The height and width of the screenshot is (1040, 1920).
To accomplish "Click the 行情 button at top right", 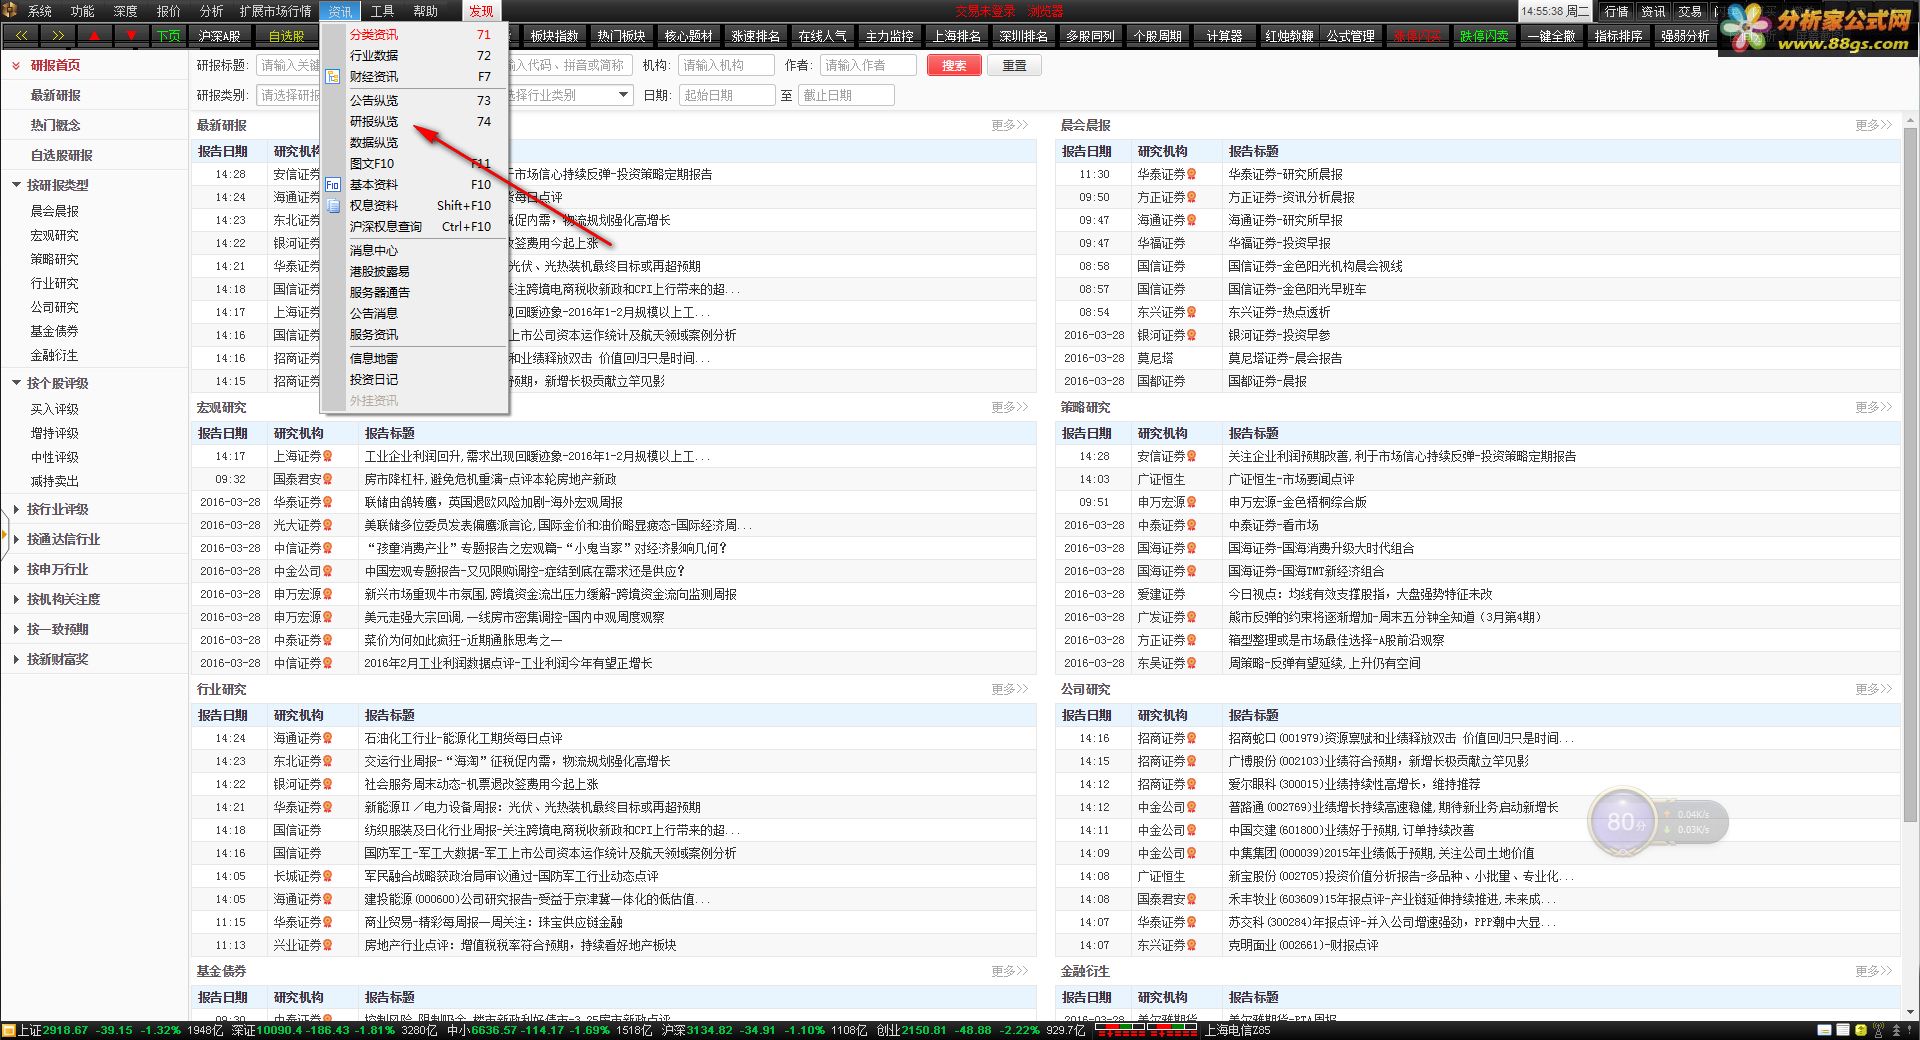I will tap(1616, 11).
